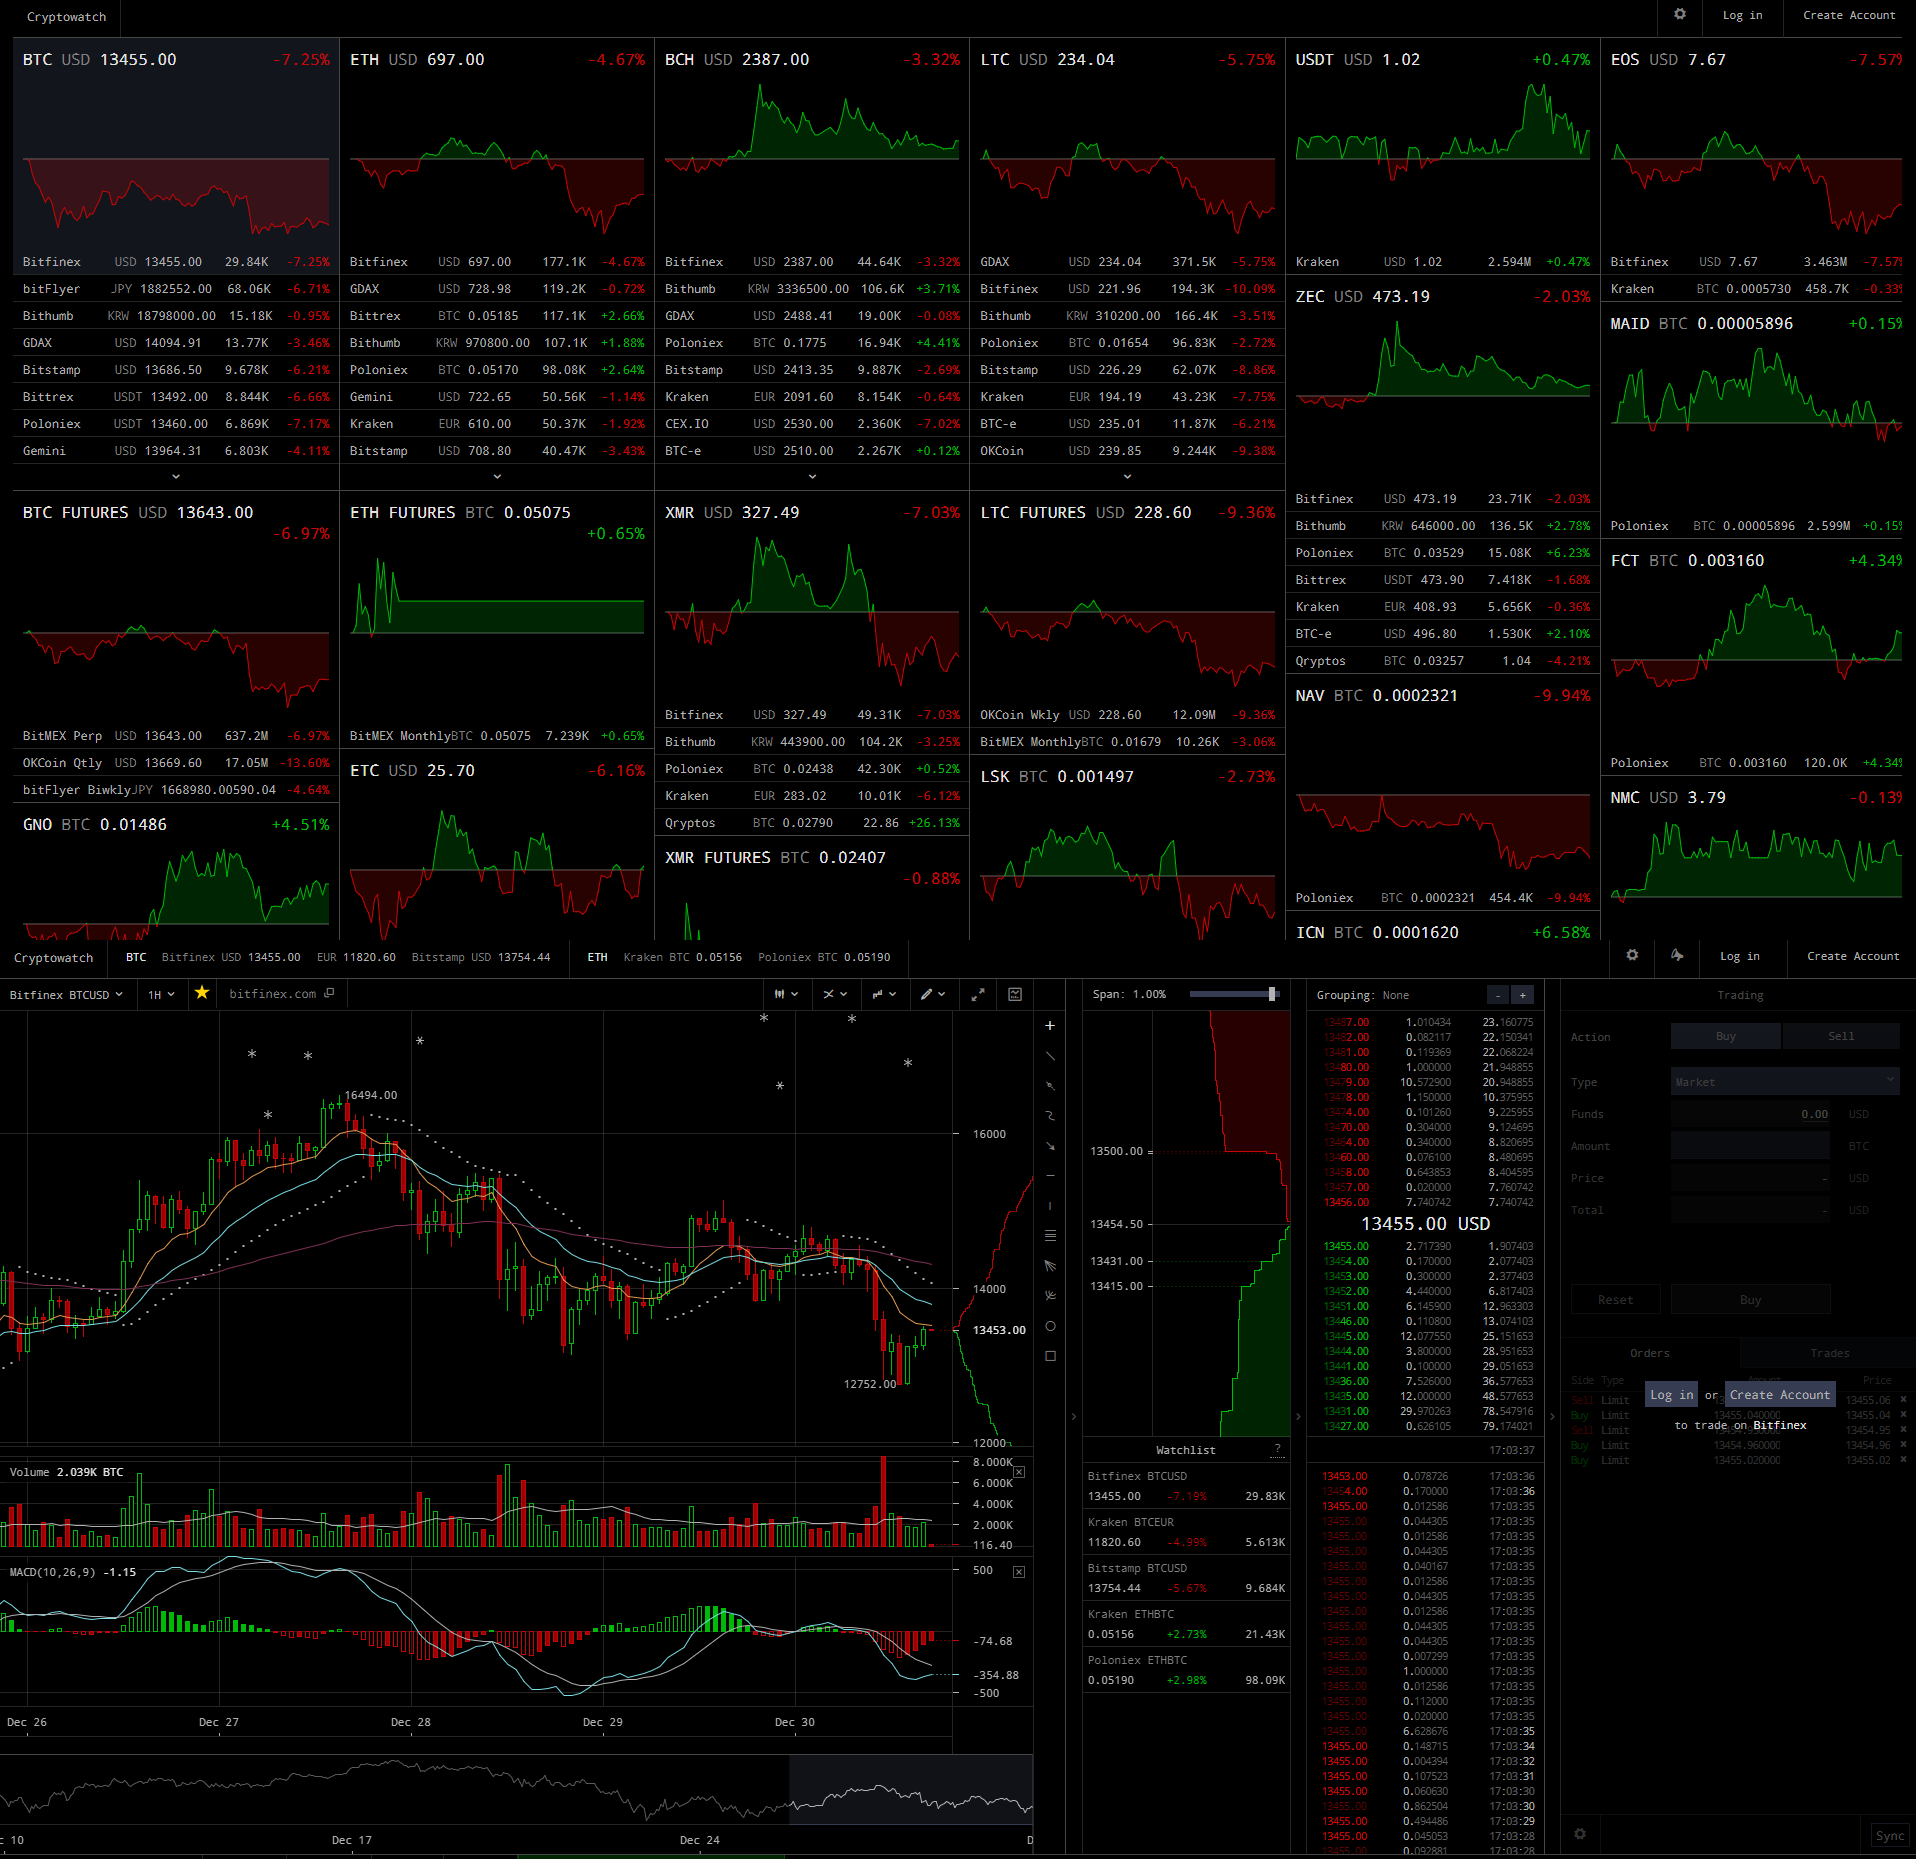This screenshot has height=1859, width=1916.
Task: Open the ETH tab in ticker bar
Action: coord(597,957)
